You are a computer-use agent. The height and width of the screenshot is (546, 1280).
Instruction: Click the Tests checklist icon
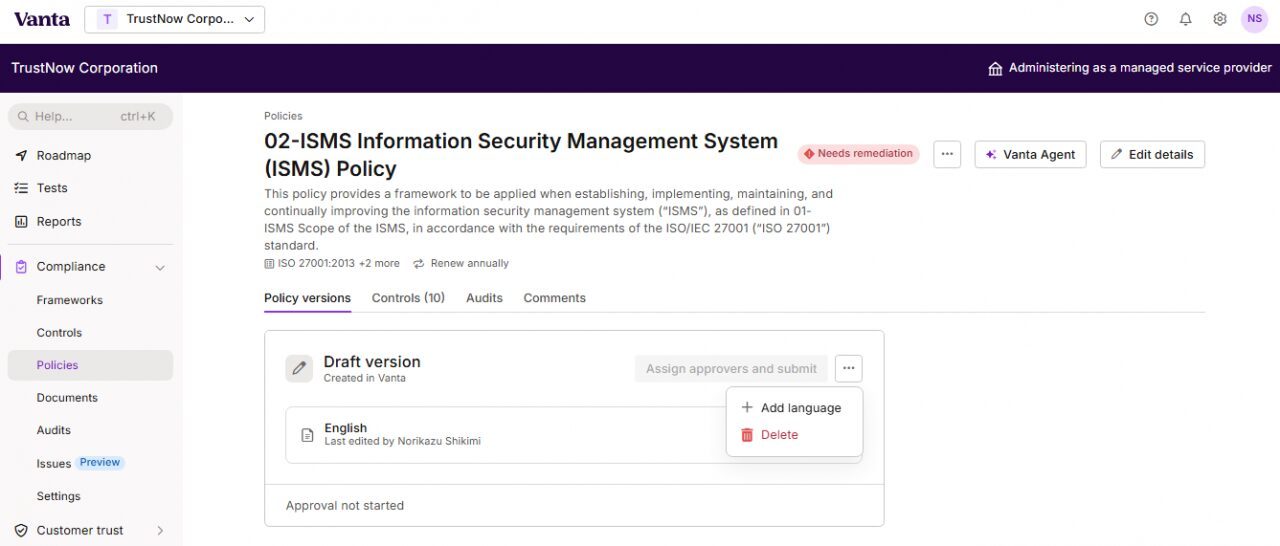21,188
